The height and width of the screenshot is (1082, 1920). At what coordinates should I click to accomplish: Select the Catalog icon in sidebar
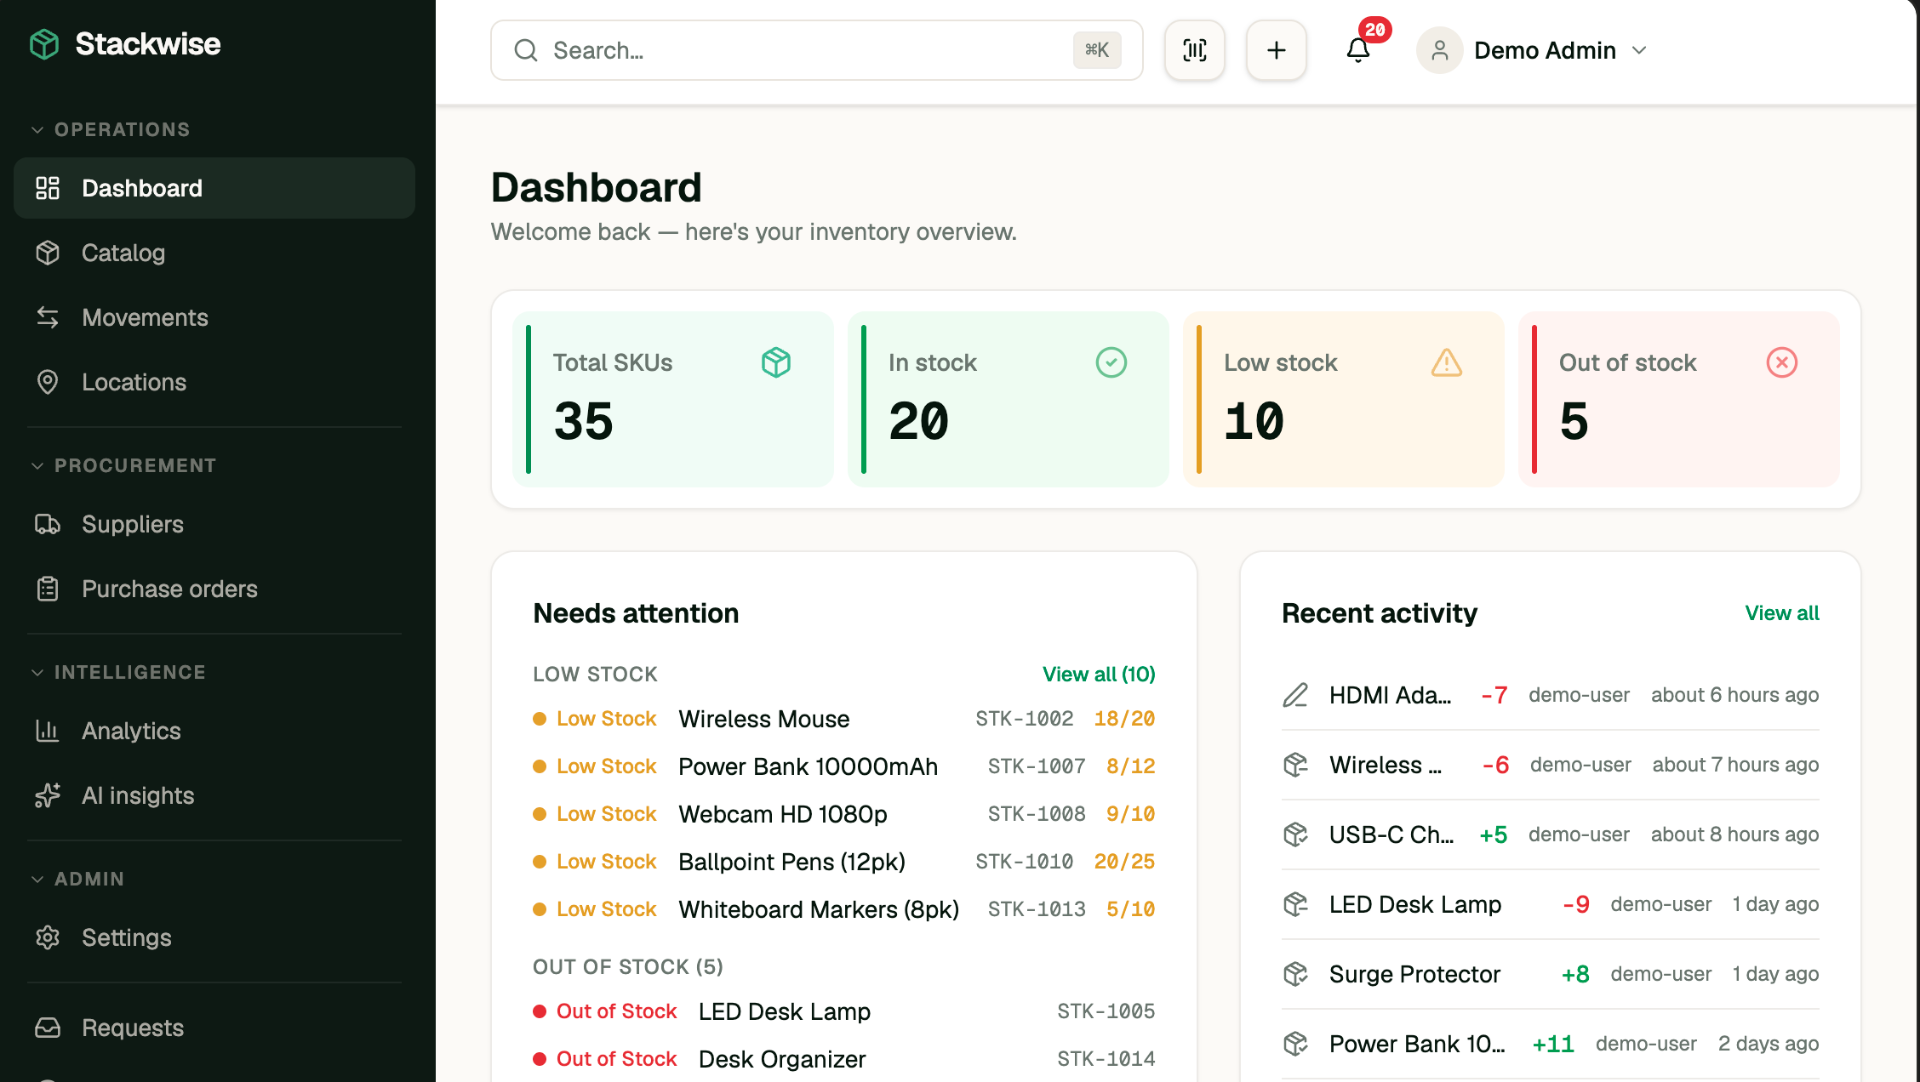47,252
